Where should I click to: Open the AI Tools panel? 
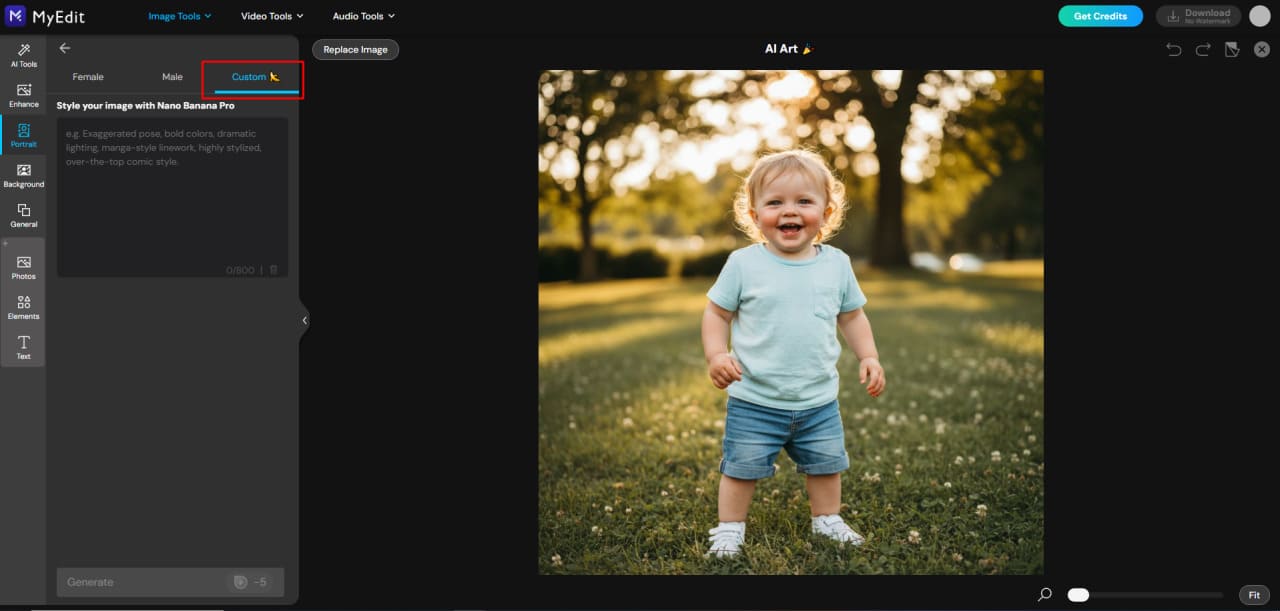coord(23,55)
